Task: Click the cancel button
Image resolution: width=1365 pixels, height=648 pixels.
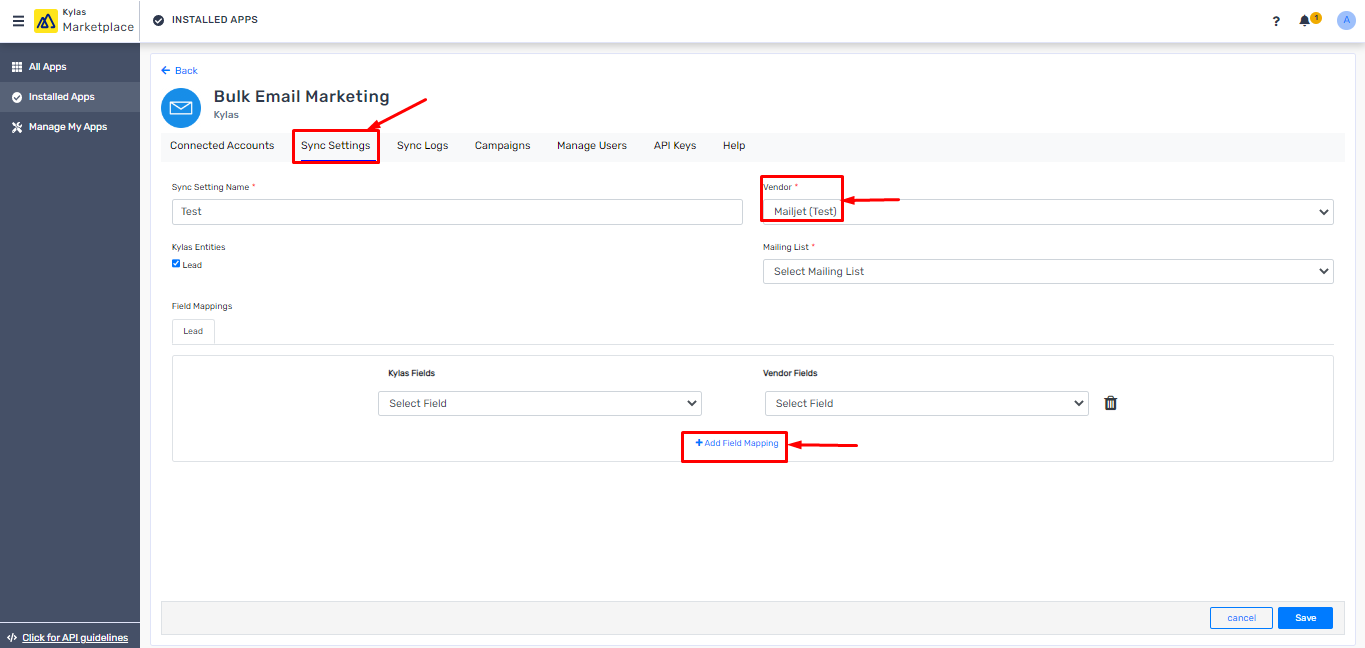Action: pos(1241,618)
